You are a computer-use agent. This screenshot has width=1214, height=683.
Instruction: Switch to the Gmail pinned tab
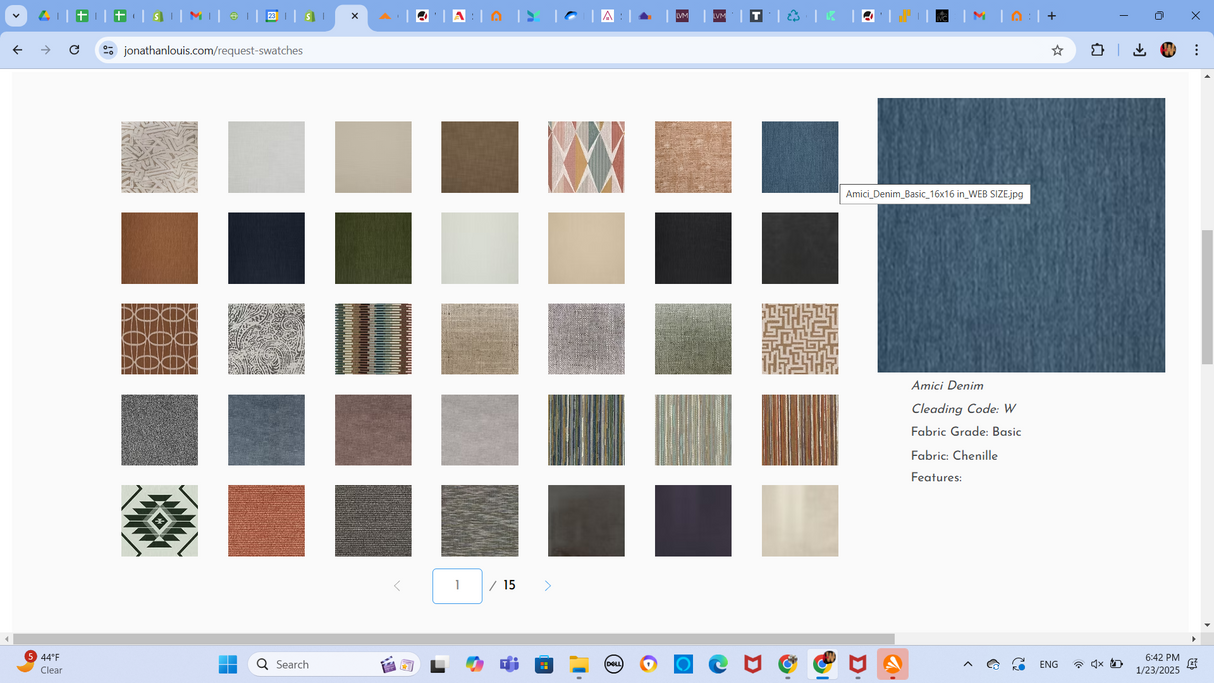(x=199, y=16)
